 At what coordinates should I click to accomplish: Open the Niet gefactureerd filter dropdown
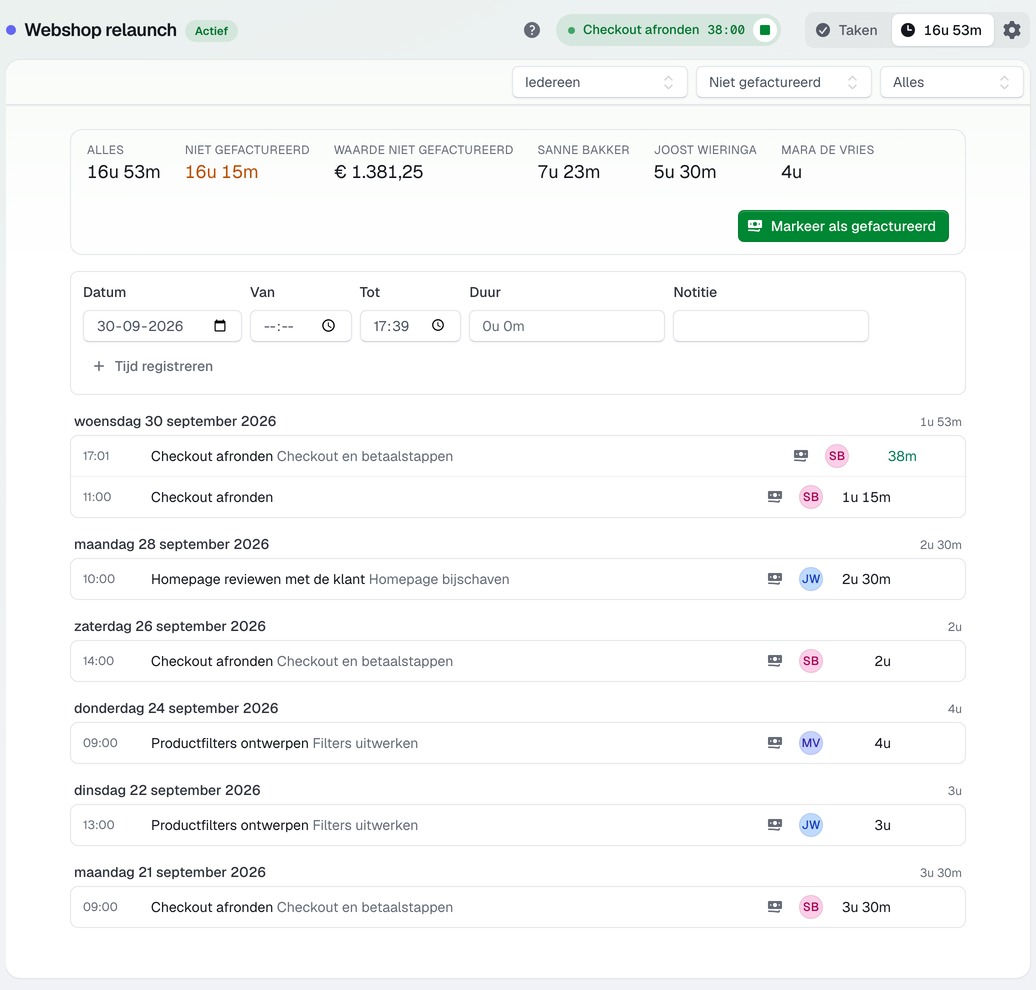click(x=783, y=83)
